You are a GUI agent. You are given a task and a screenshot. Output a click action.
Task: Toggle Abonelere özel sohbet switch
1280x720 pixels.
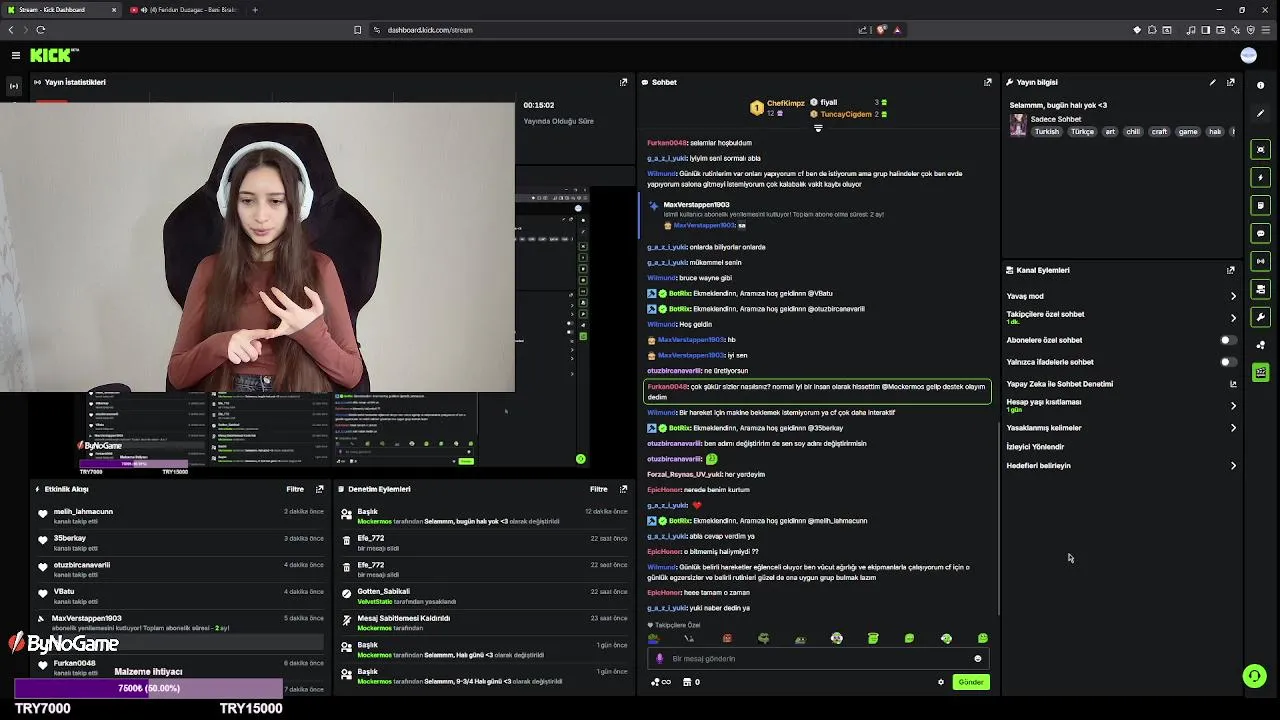[1228, 340]
